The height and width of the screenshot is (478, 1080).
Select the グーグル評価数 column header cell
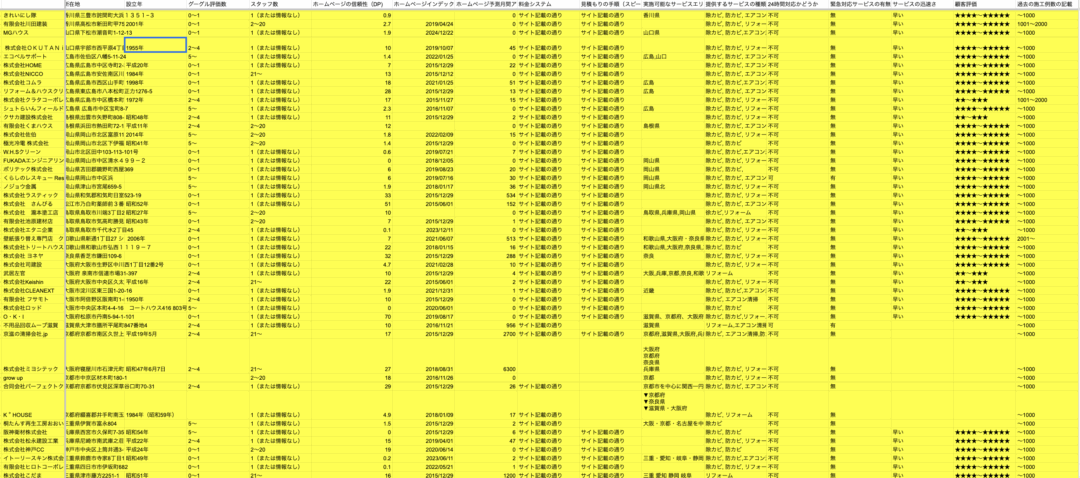[218, 4]
